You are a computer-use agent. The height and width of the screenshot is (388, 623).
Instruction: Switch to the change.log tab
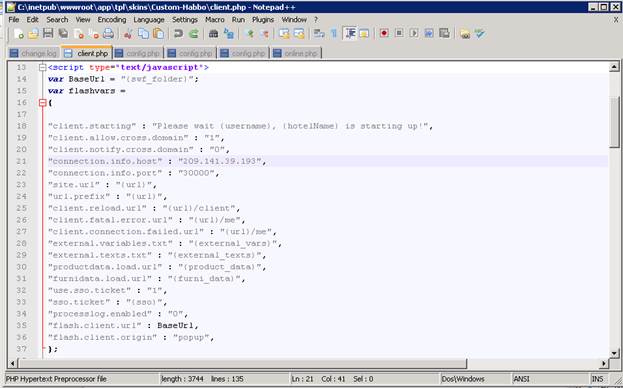(x=34, y=53)
